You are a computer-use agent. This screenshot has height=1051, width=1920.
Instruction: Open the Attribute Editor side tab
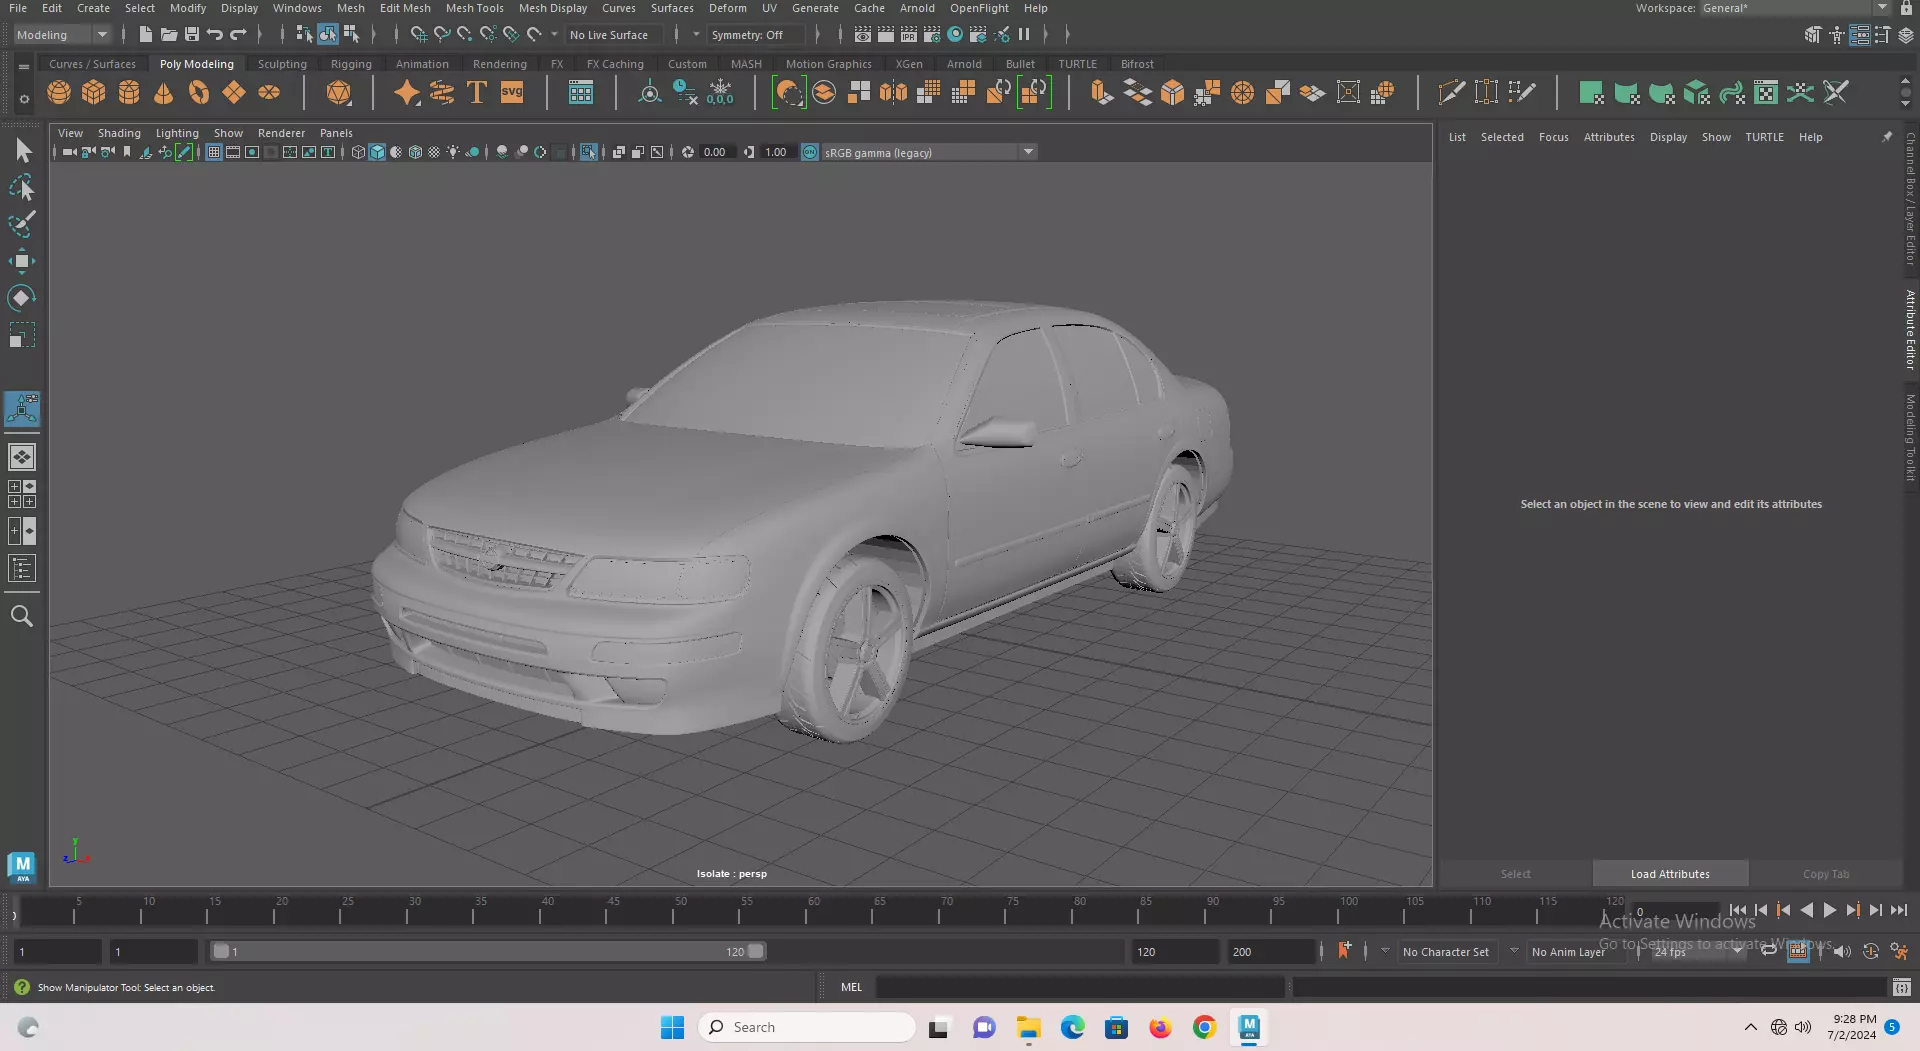tap(1910, 330)
